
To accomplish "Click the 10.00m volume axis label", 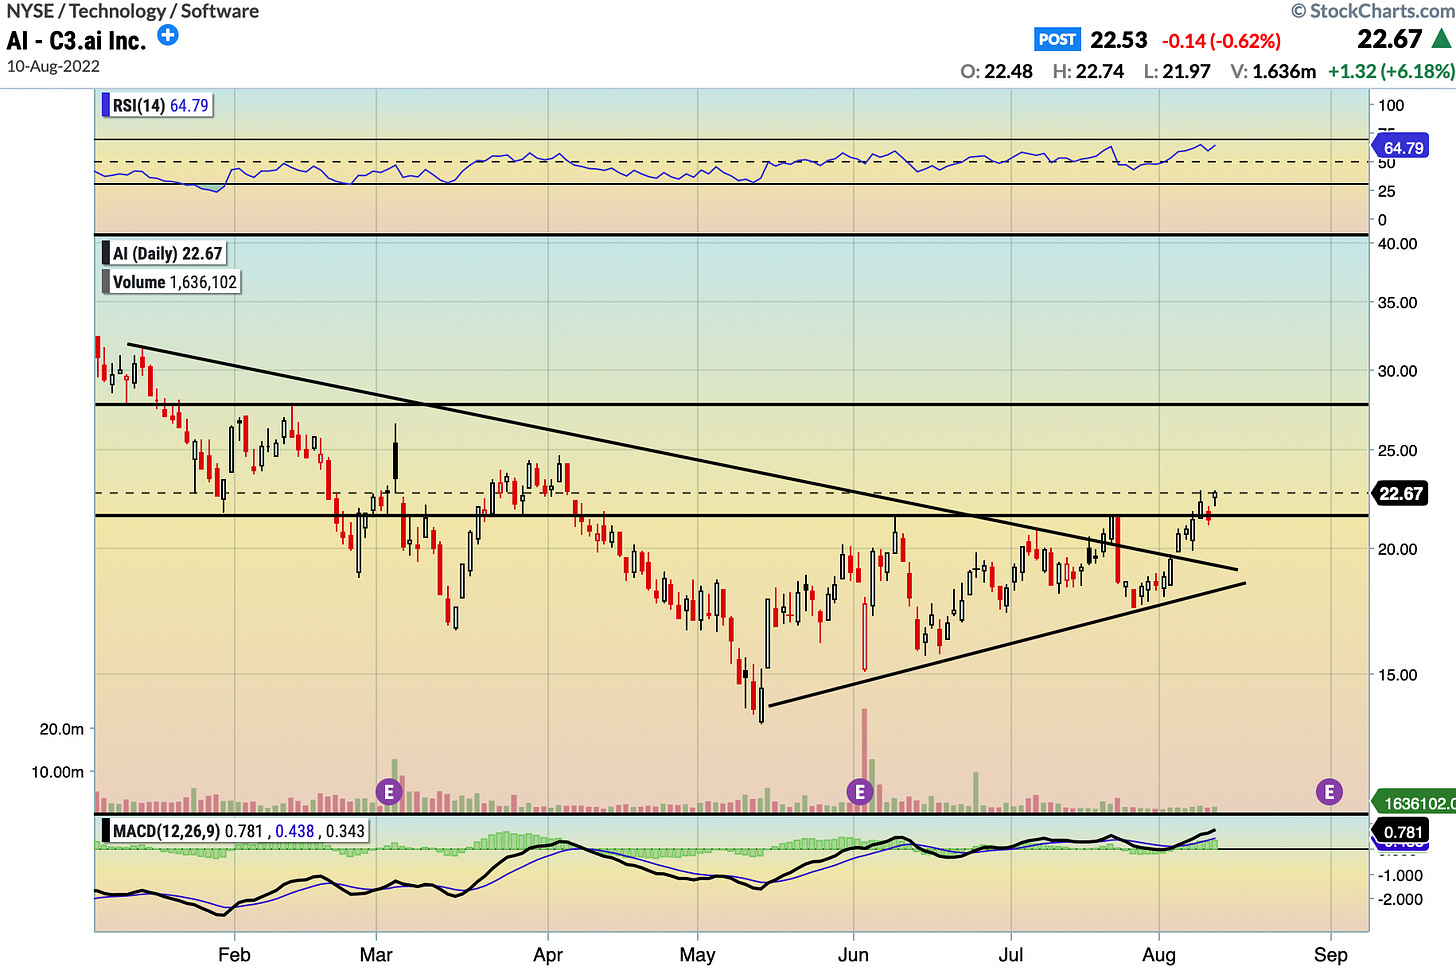I will click(58, 771).
